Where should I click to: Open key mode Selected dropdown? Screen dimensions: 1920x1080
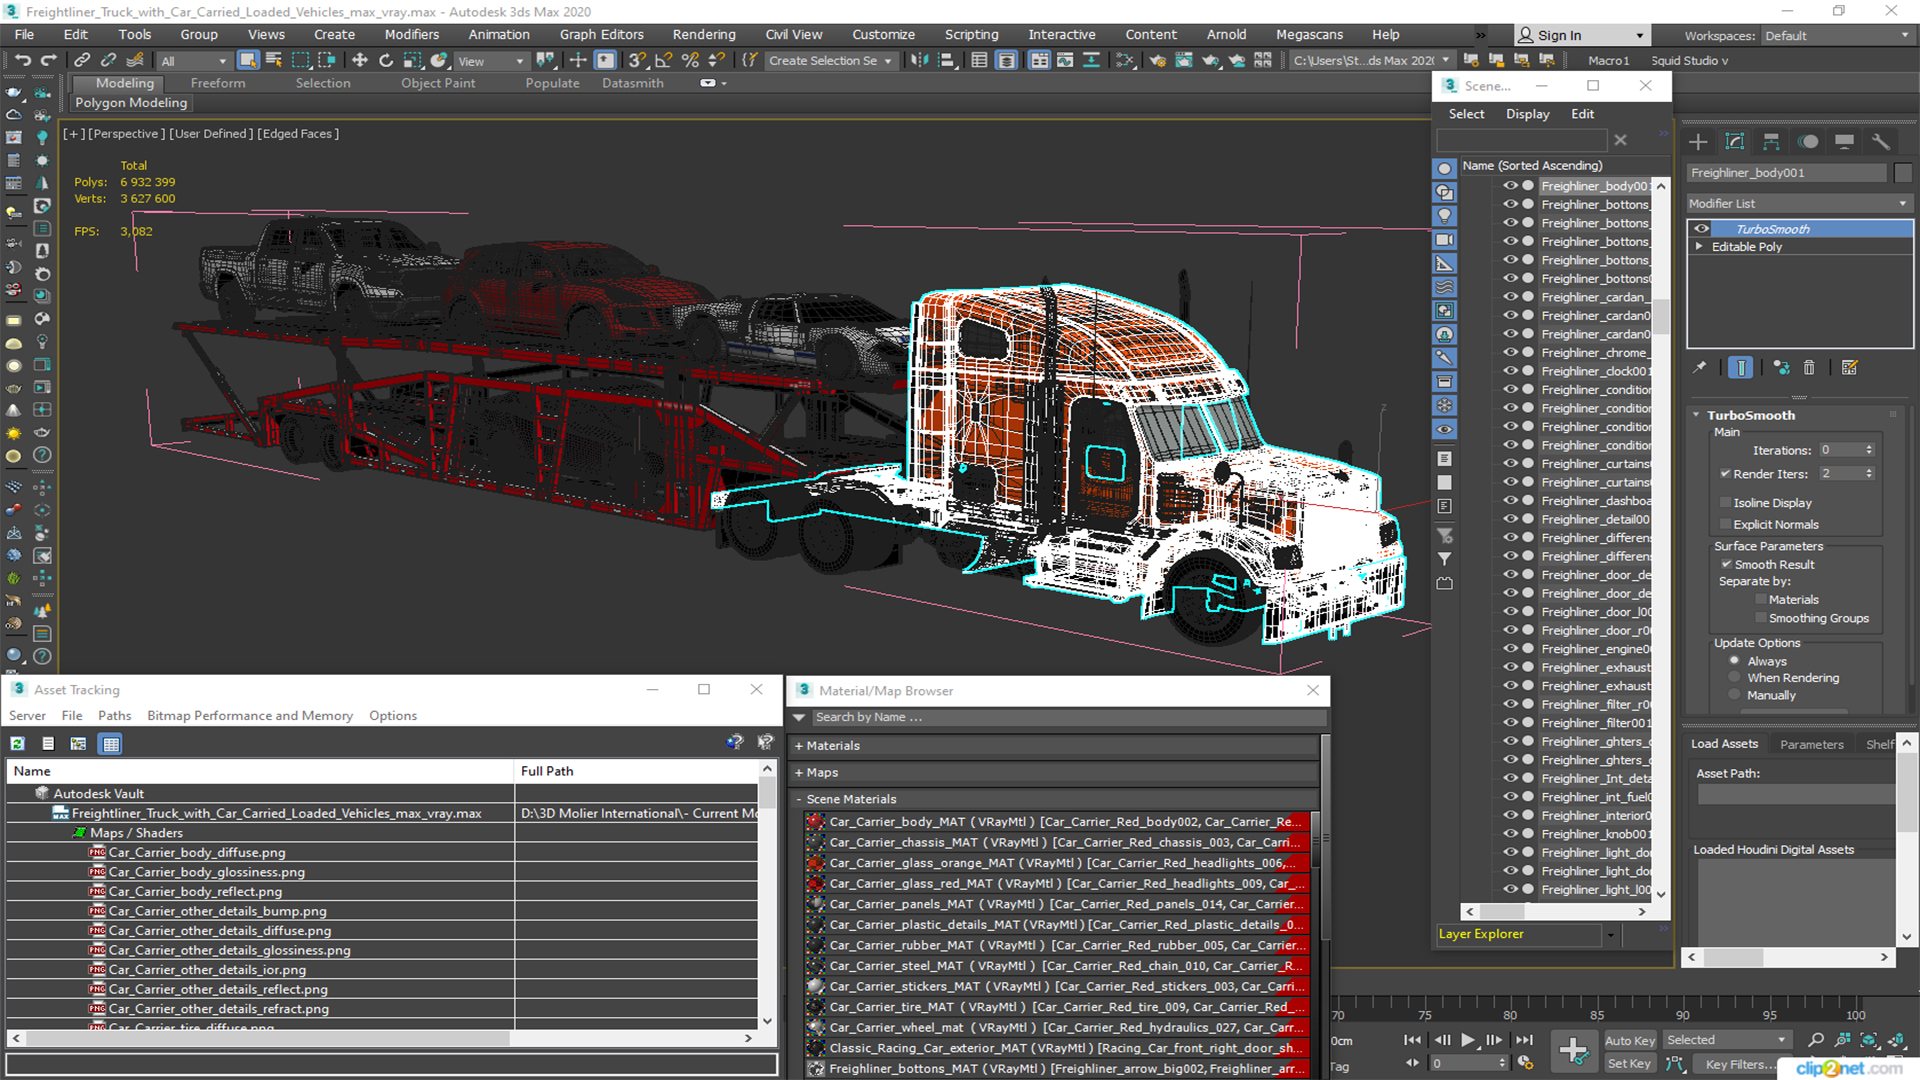(x=1726, y=1041)
